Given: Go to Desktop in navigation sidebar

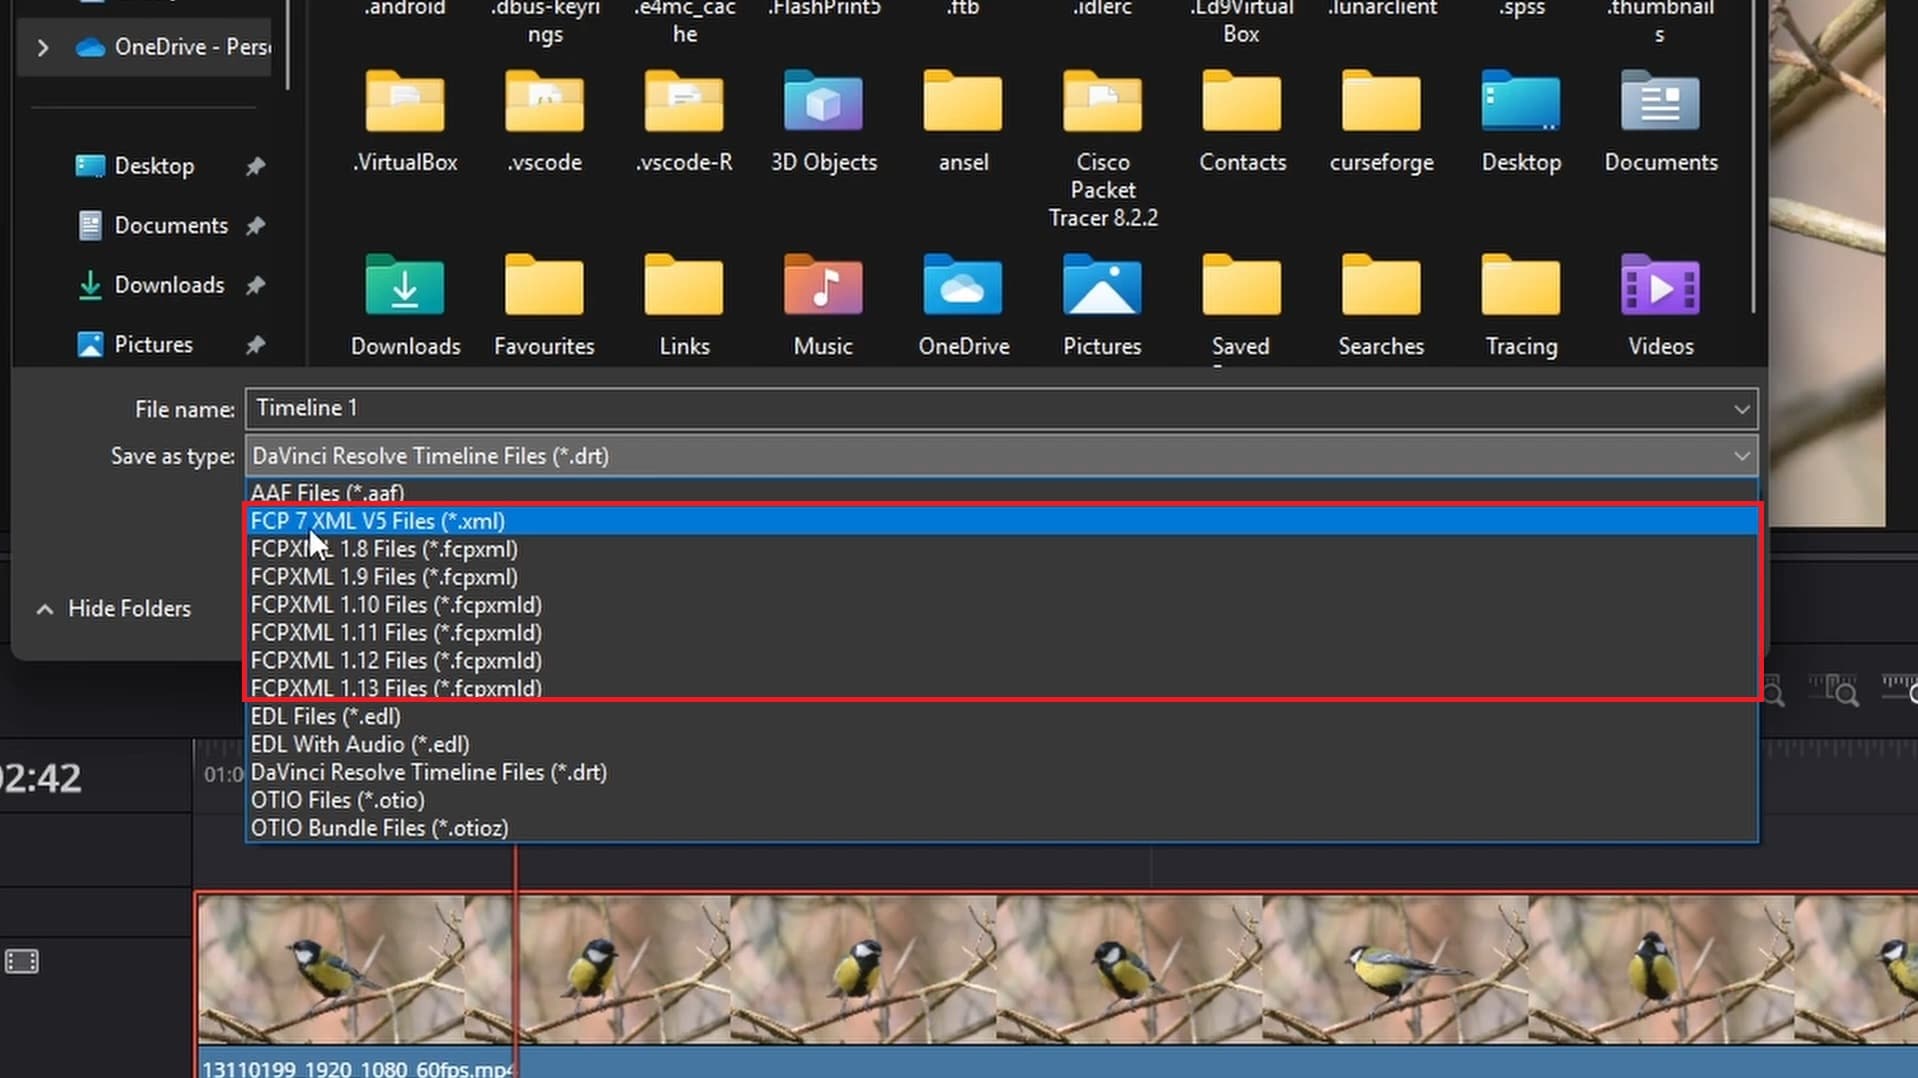Looking at the screenshot, I should 153,166.
